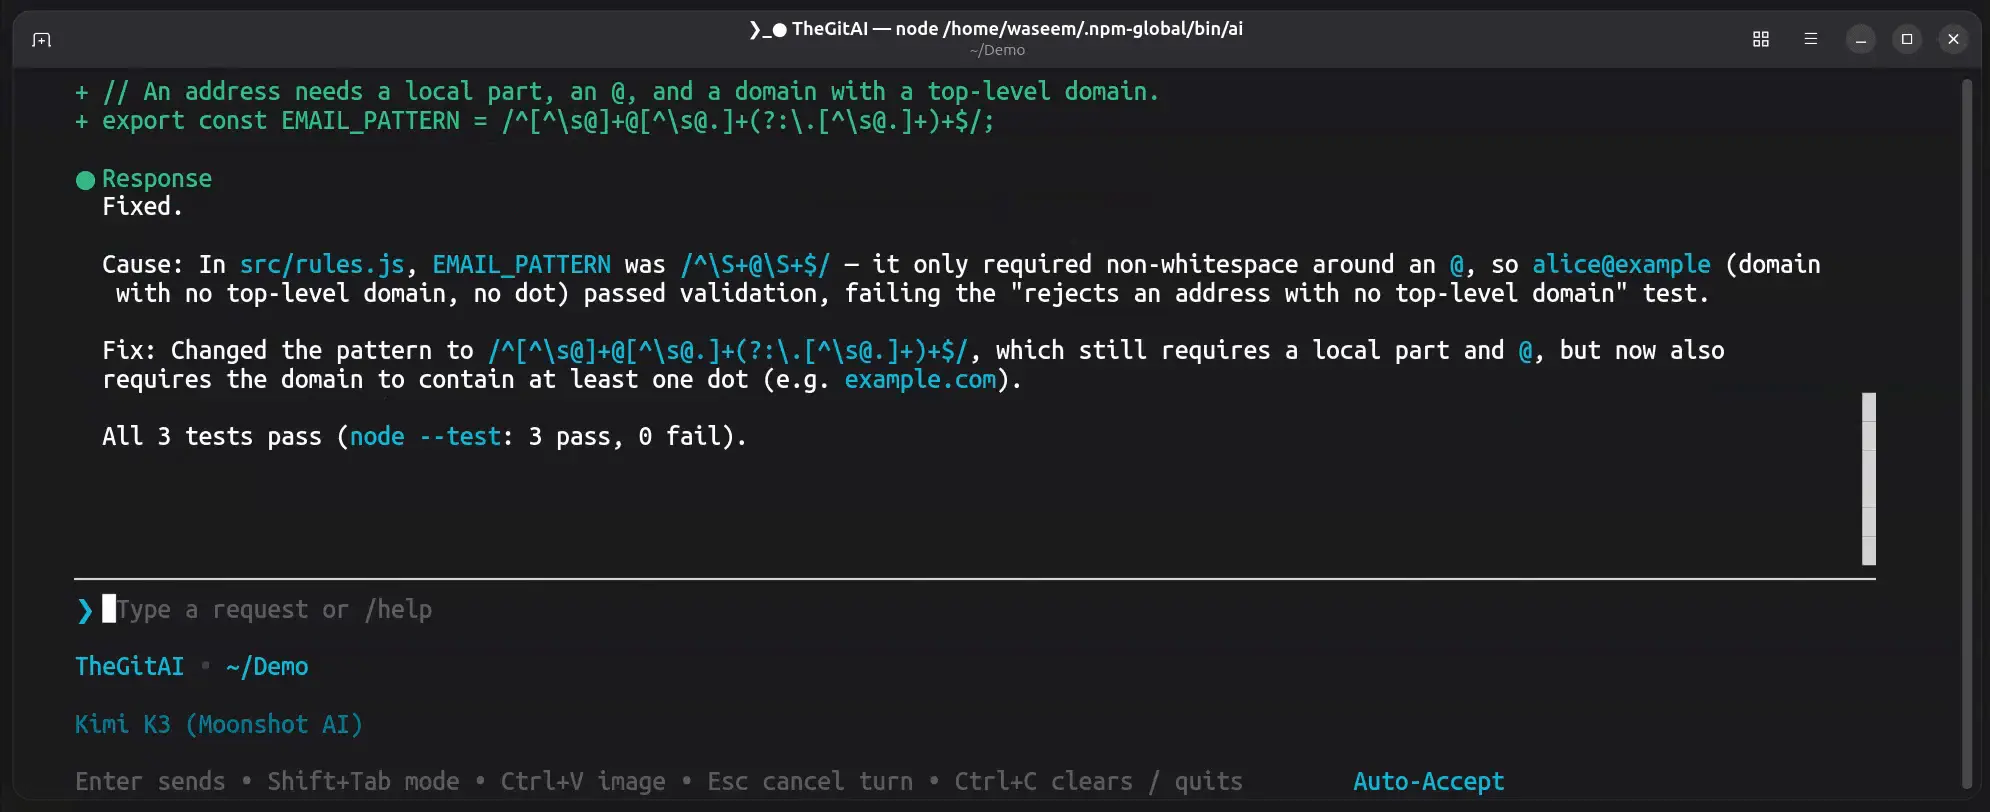Click the 'Shift+Tab mode' hint

(x=363, y=781)
